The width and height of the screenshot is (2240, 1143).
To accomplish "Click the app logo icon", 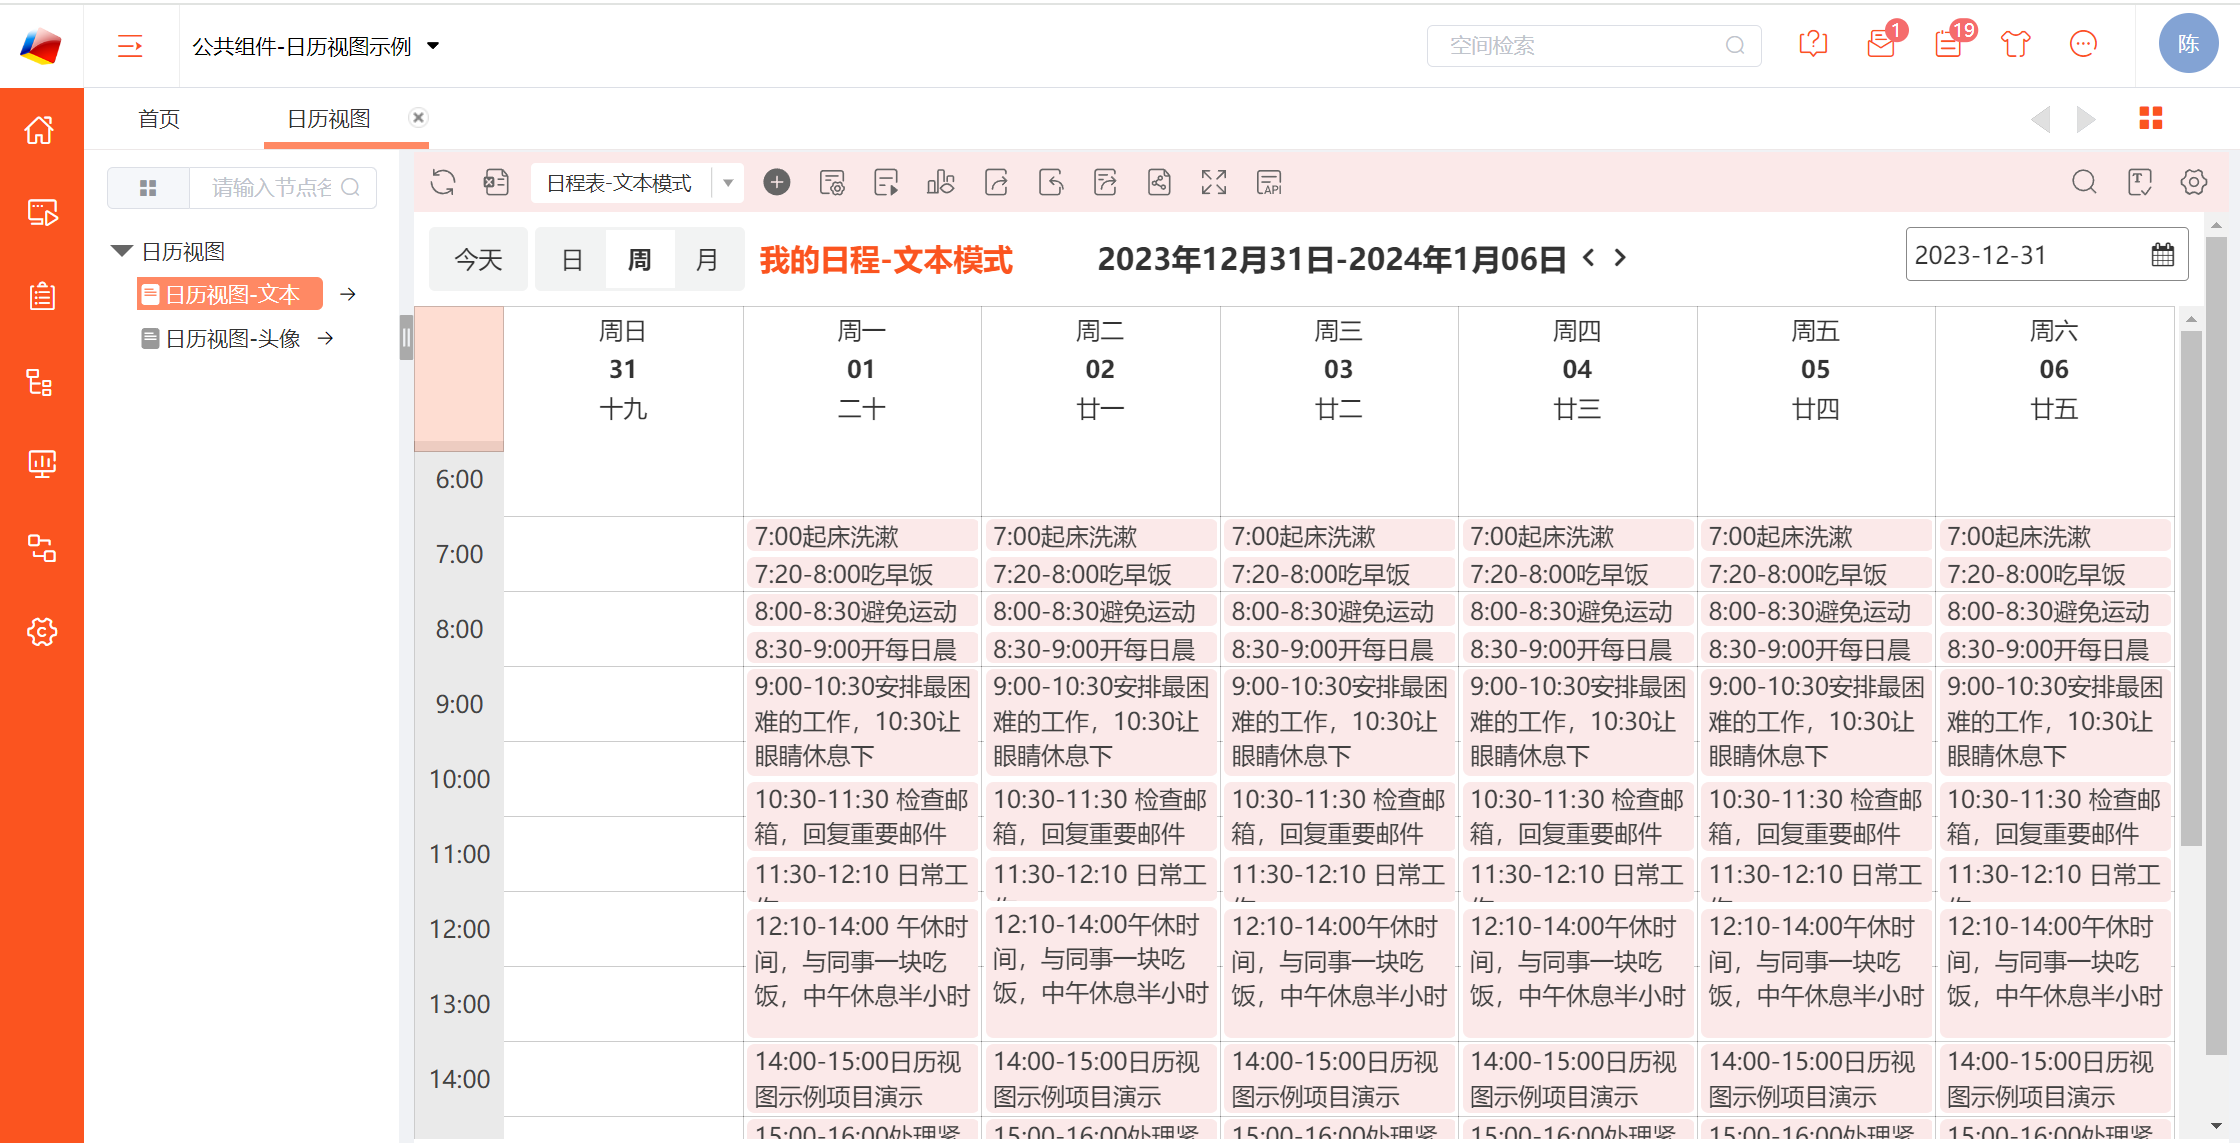I will tap(41, 46).
